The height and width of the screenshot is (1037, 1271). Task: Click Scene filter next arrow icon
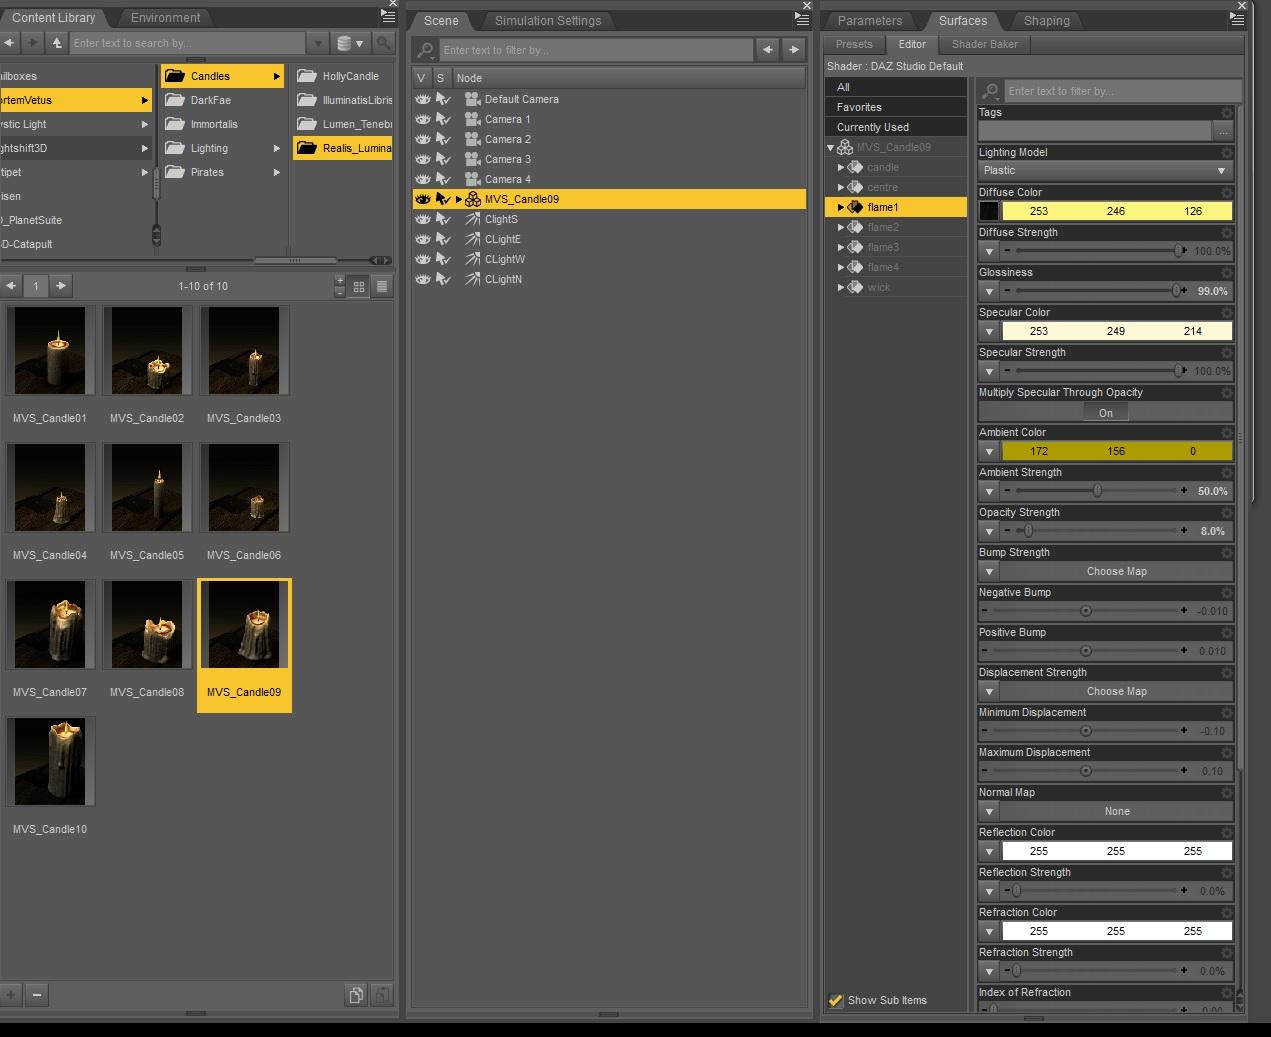point(794,49)
